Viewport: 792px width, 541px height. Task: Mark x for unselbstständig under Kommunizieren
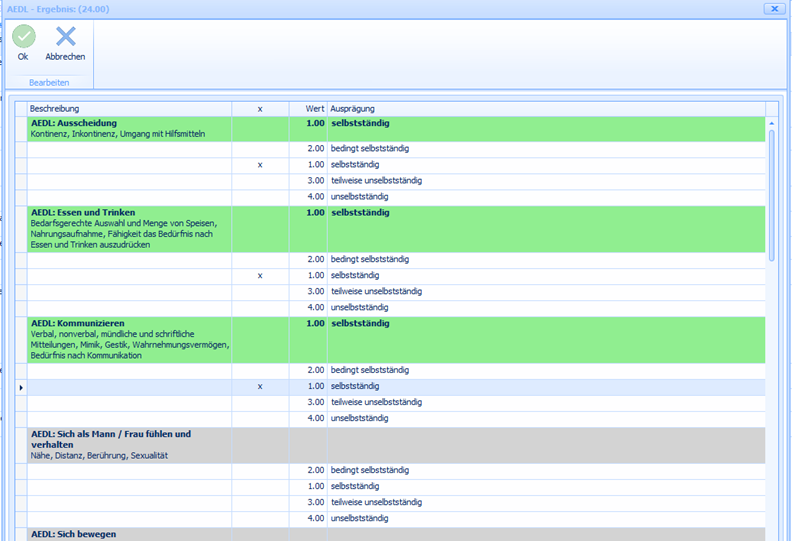[259, 418]
